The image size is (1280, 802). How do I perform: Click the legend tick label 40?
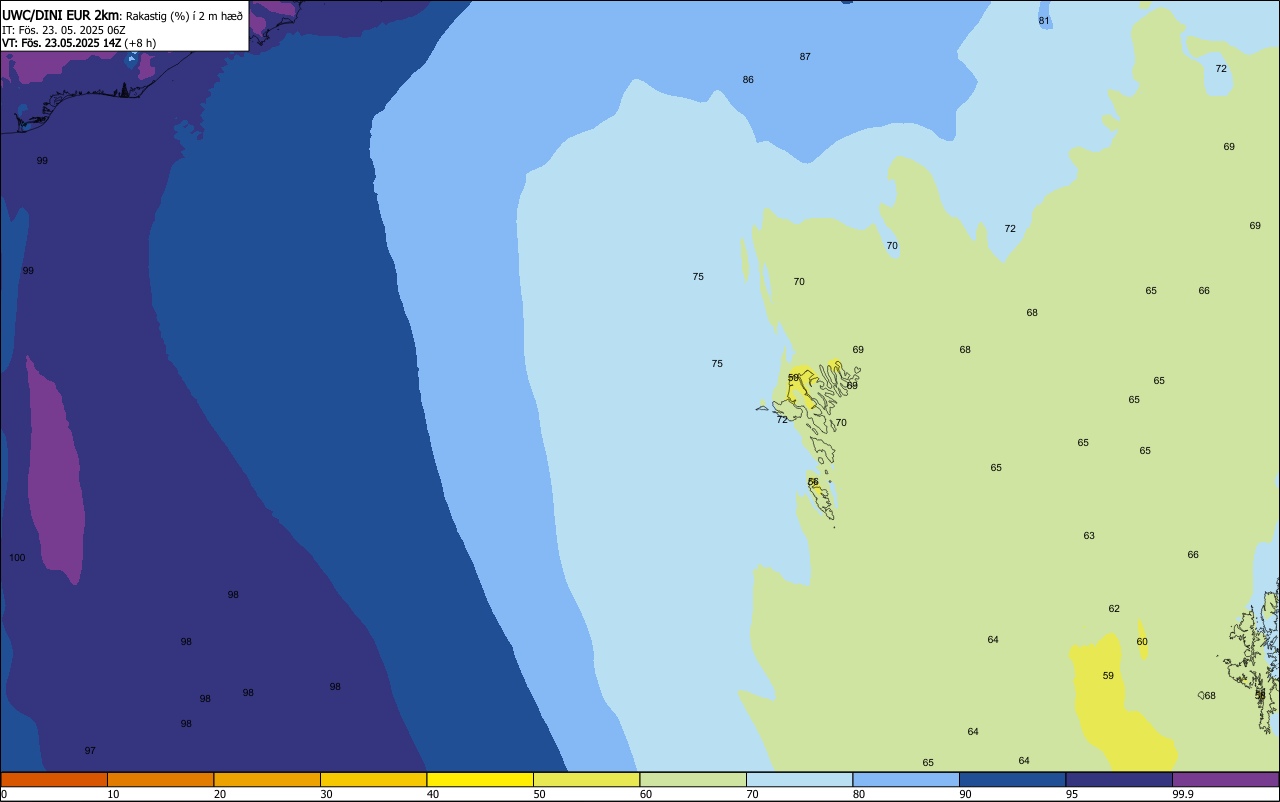[x=433, y=794]
